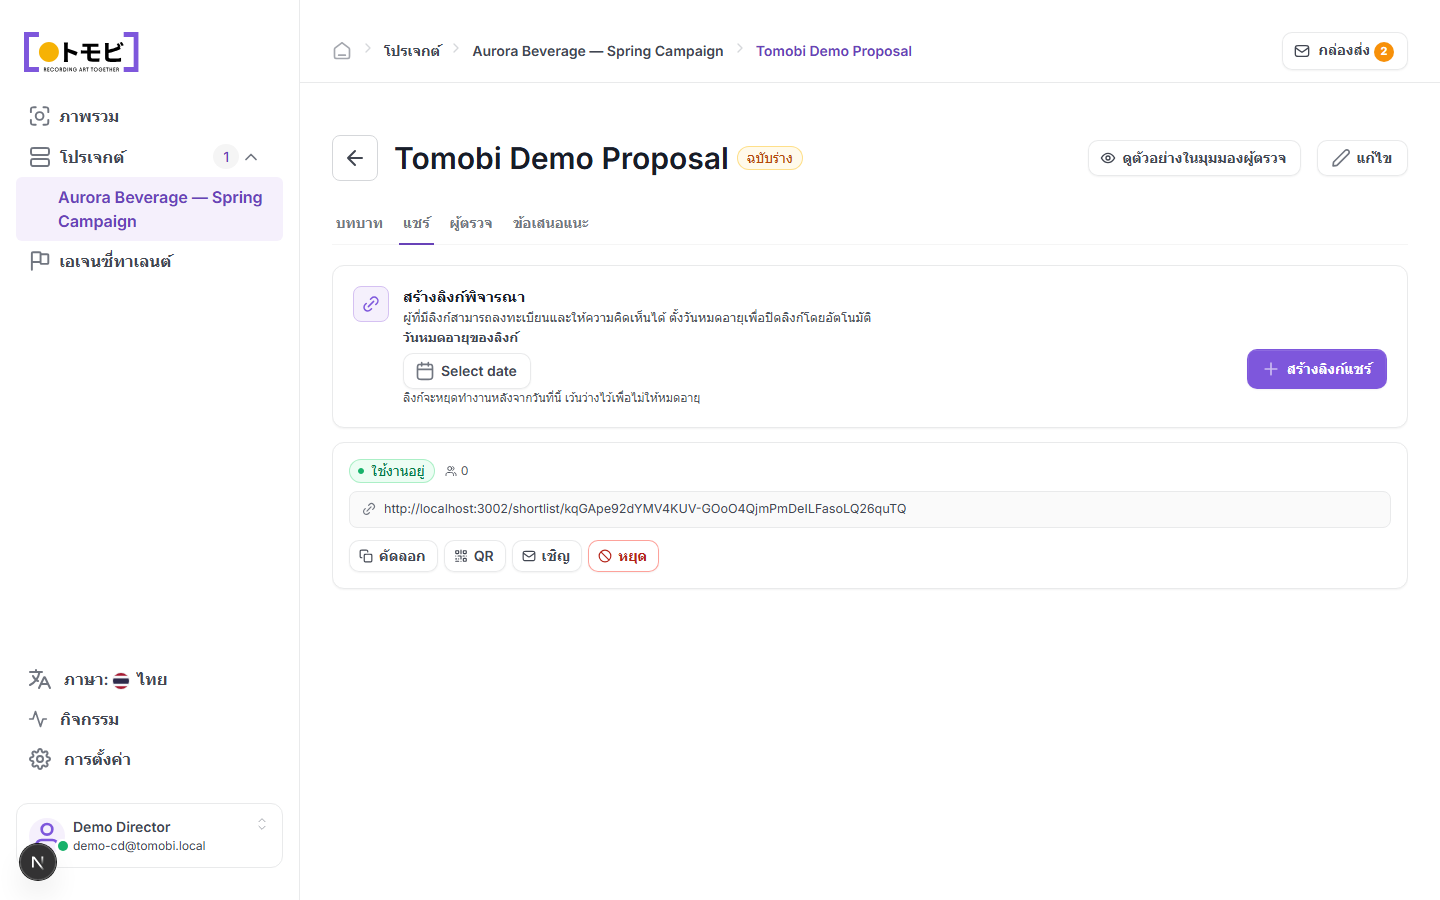The height and width of the screenshot is (900, 1440).
Task: Click Tomobi Demo Proposal breadcrumb
Action: [x=834, y=51]
